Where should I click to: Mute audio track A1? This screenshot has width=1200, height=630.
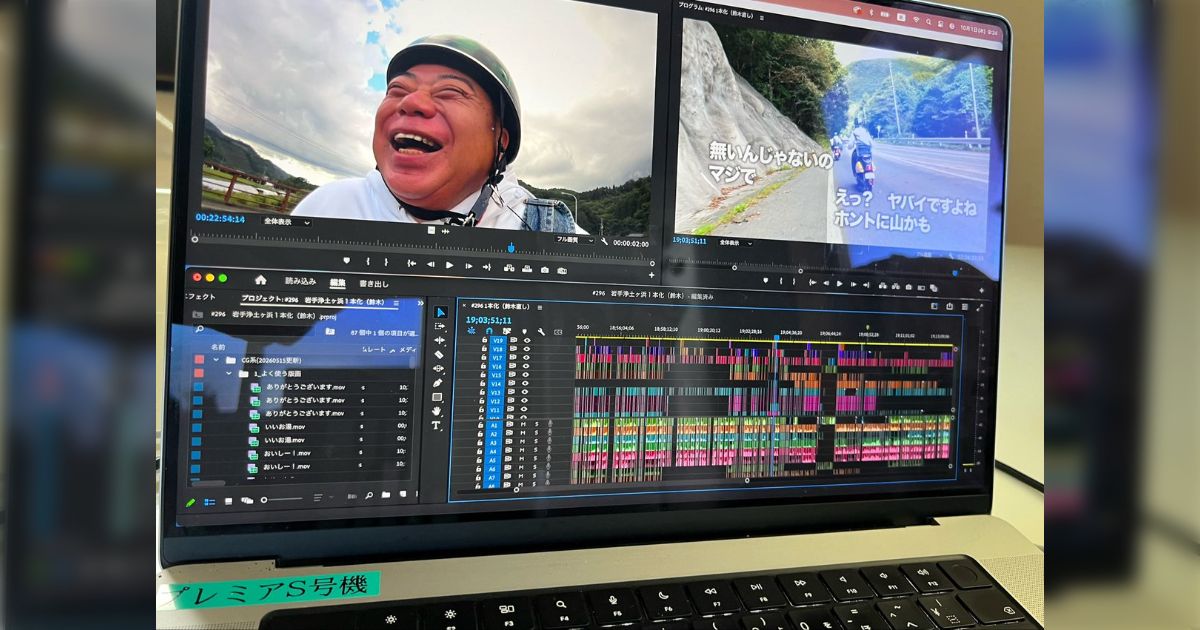tap(522, 424)
